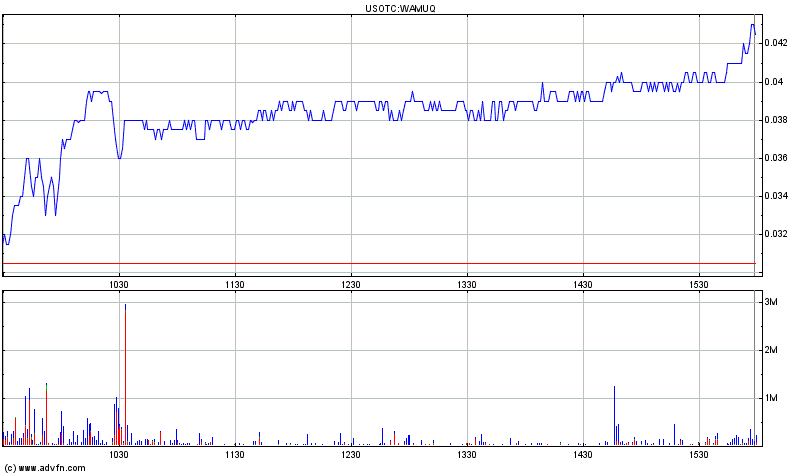Screen dimensions: 800x475
Task: Click the 2M volume axis label
Action: pos(771,350)
